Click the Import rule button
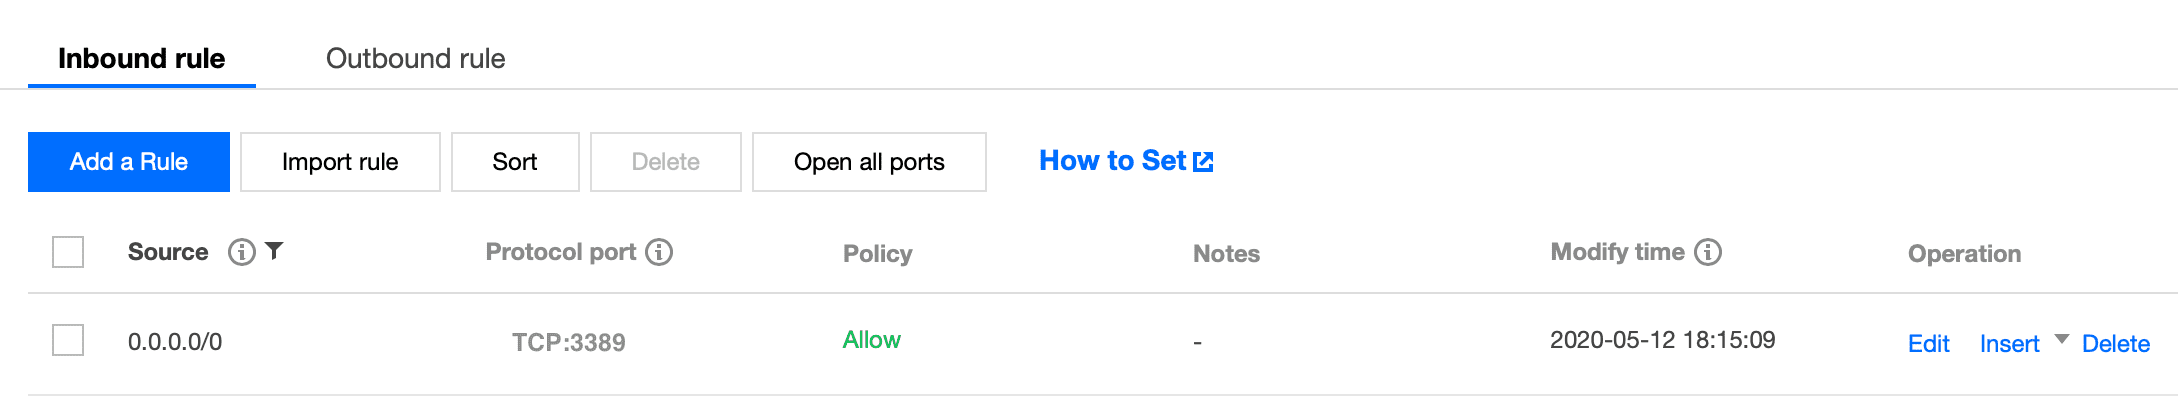The image size is (2178, 406). tap(340, 162)
